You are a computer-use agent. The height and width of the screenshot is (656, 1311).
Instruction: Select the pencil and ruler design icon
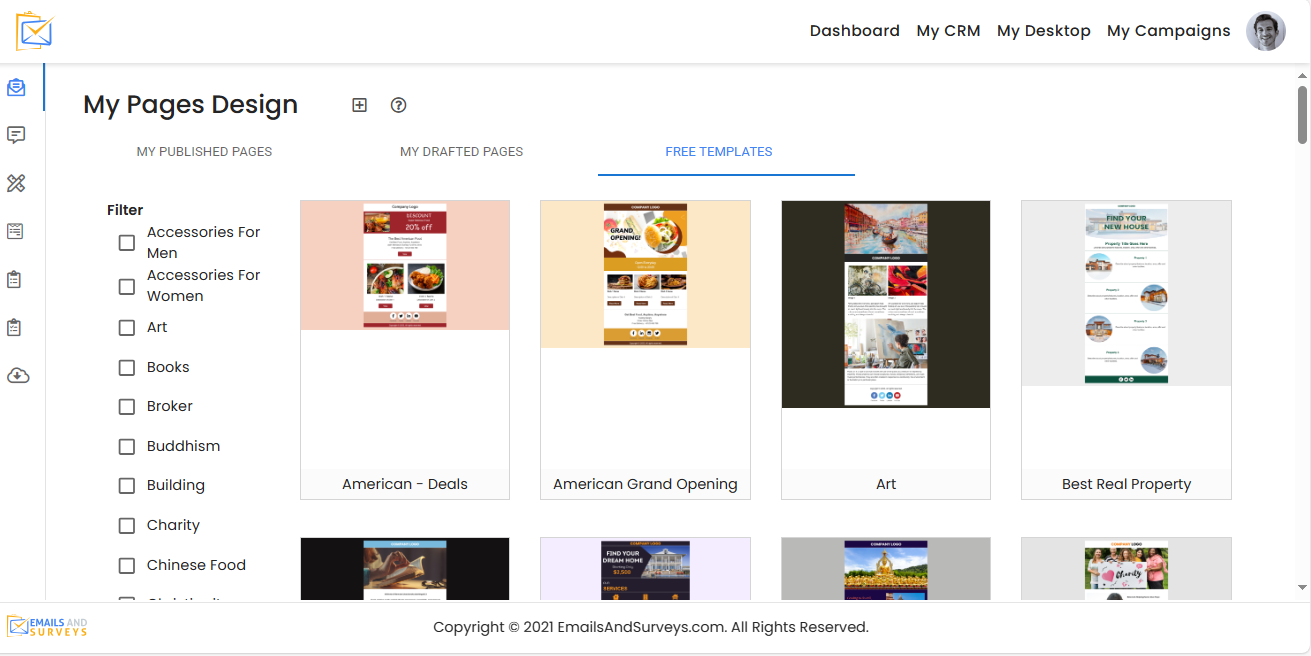(x=16, y=183)
